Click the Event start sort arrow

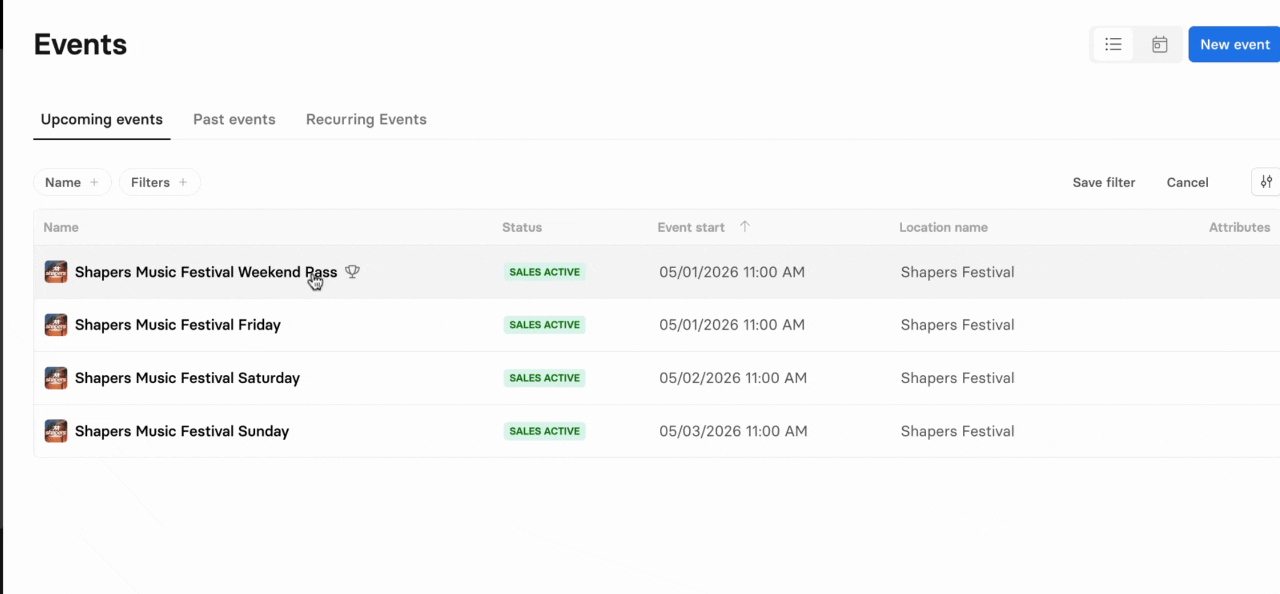click(744, 227)
